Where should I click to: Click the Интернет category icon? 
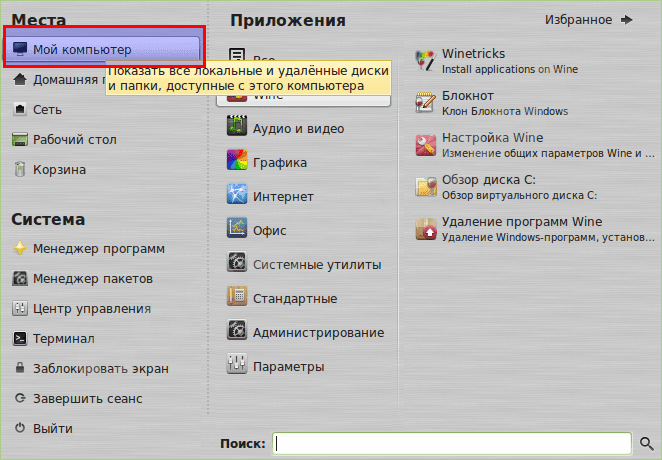coord(237,194)
